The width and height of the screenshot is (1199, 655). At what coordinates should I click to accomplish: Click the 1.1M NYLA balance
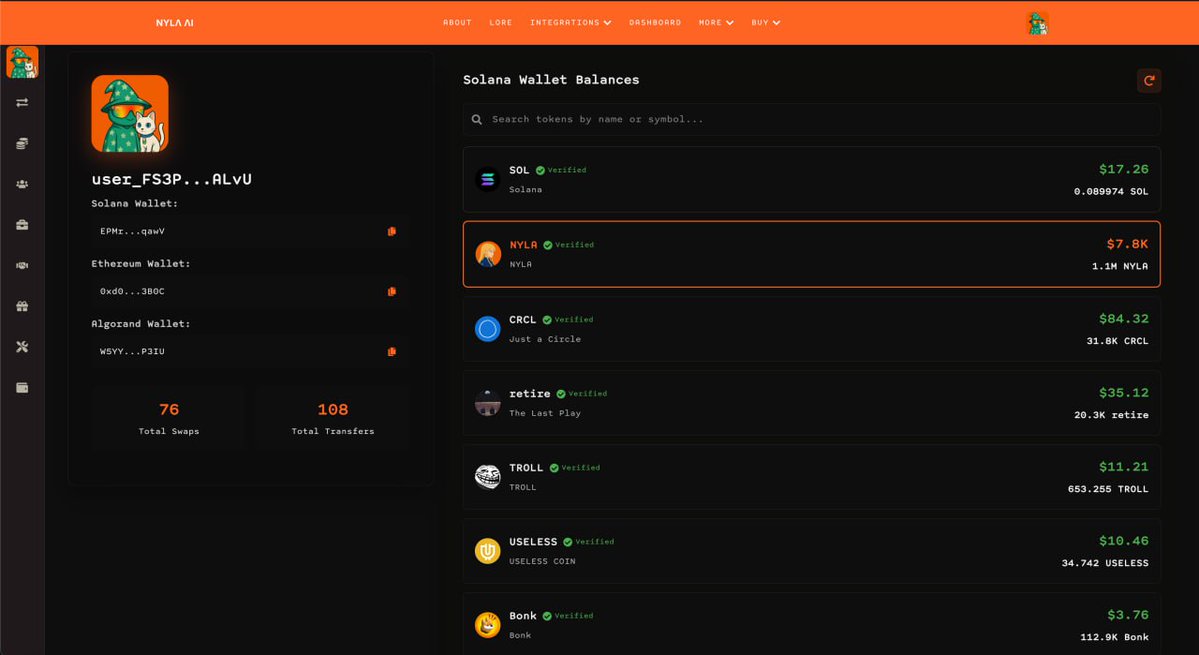pyautogui.click(x=1120, y=267)
